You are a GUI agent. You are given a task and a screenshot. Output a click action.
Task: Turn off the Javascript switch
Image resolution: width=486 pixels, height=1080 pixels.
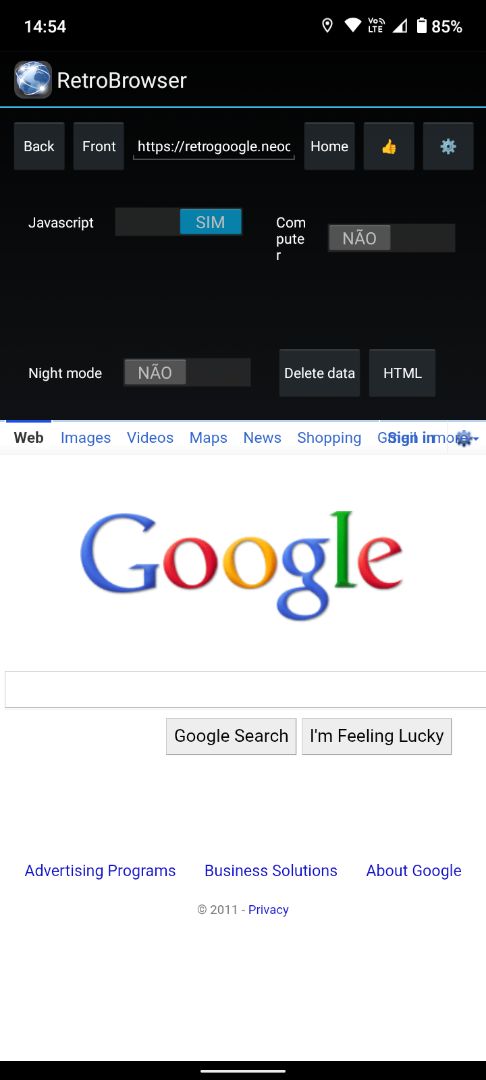pyautogui.click(x=179, y=222)
